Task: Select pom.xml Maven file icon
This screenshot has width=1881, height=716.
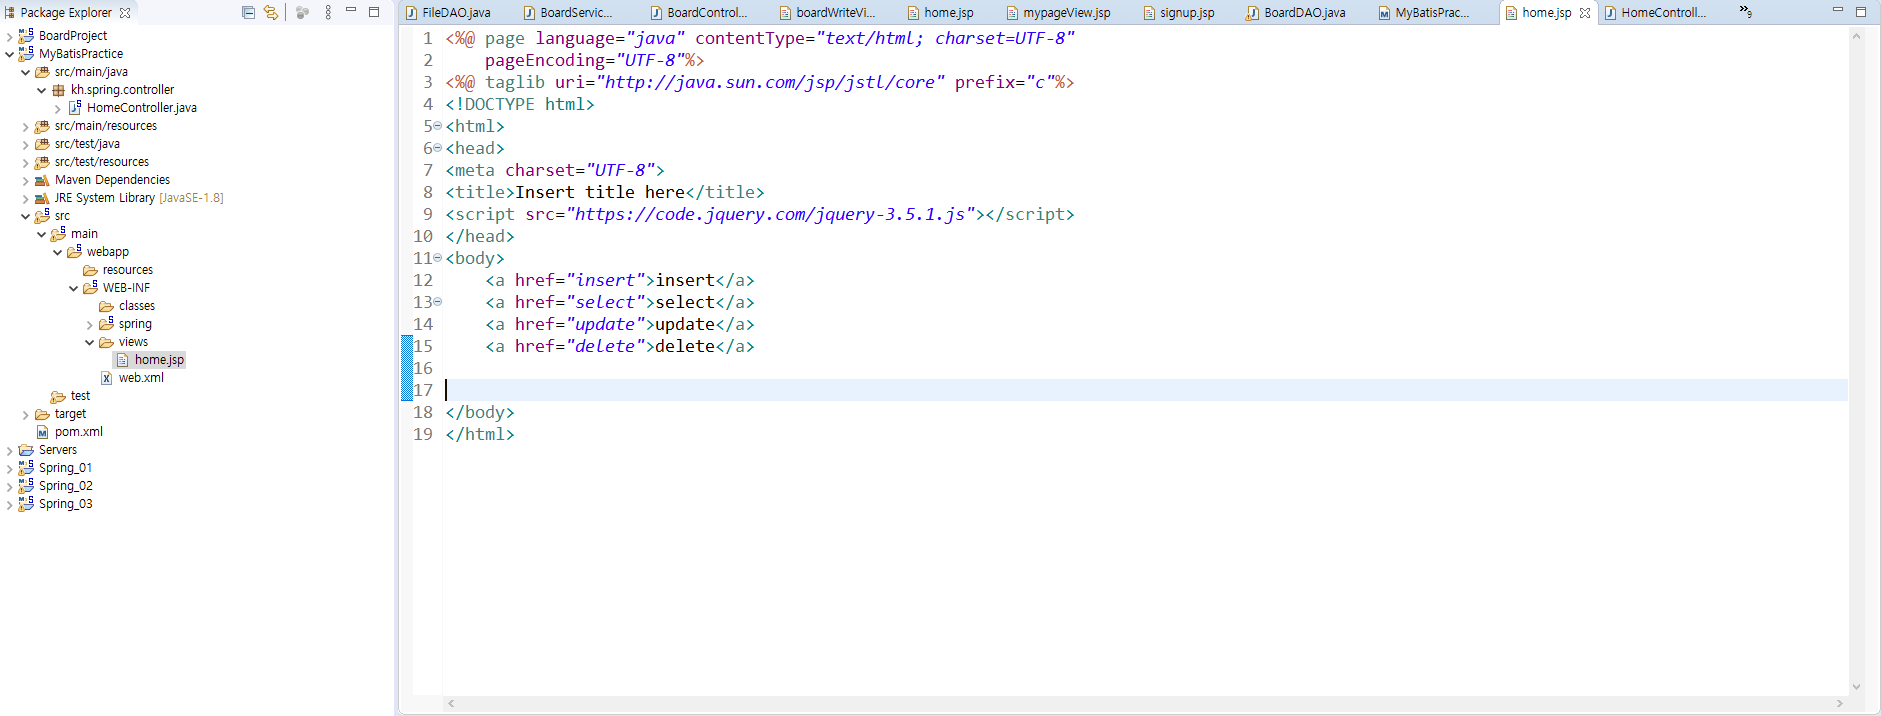Action: 42,432
